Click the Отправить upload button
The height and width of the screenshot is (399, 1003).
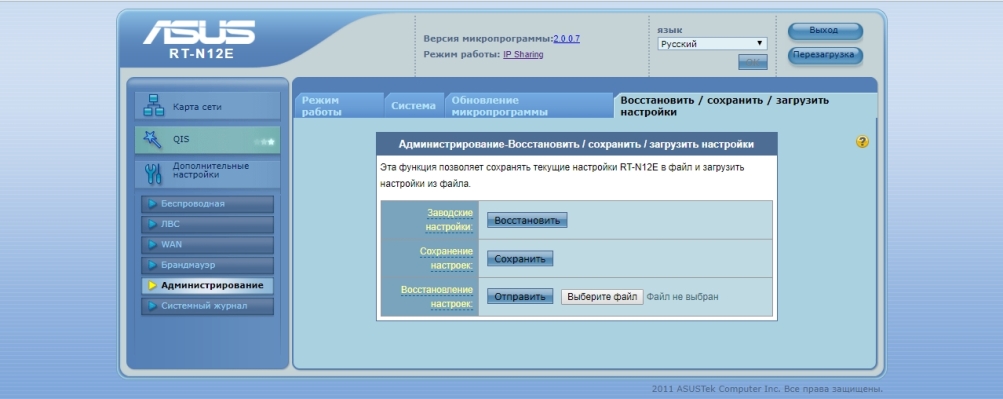click(x=520, y=297)
